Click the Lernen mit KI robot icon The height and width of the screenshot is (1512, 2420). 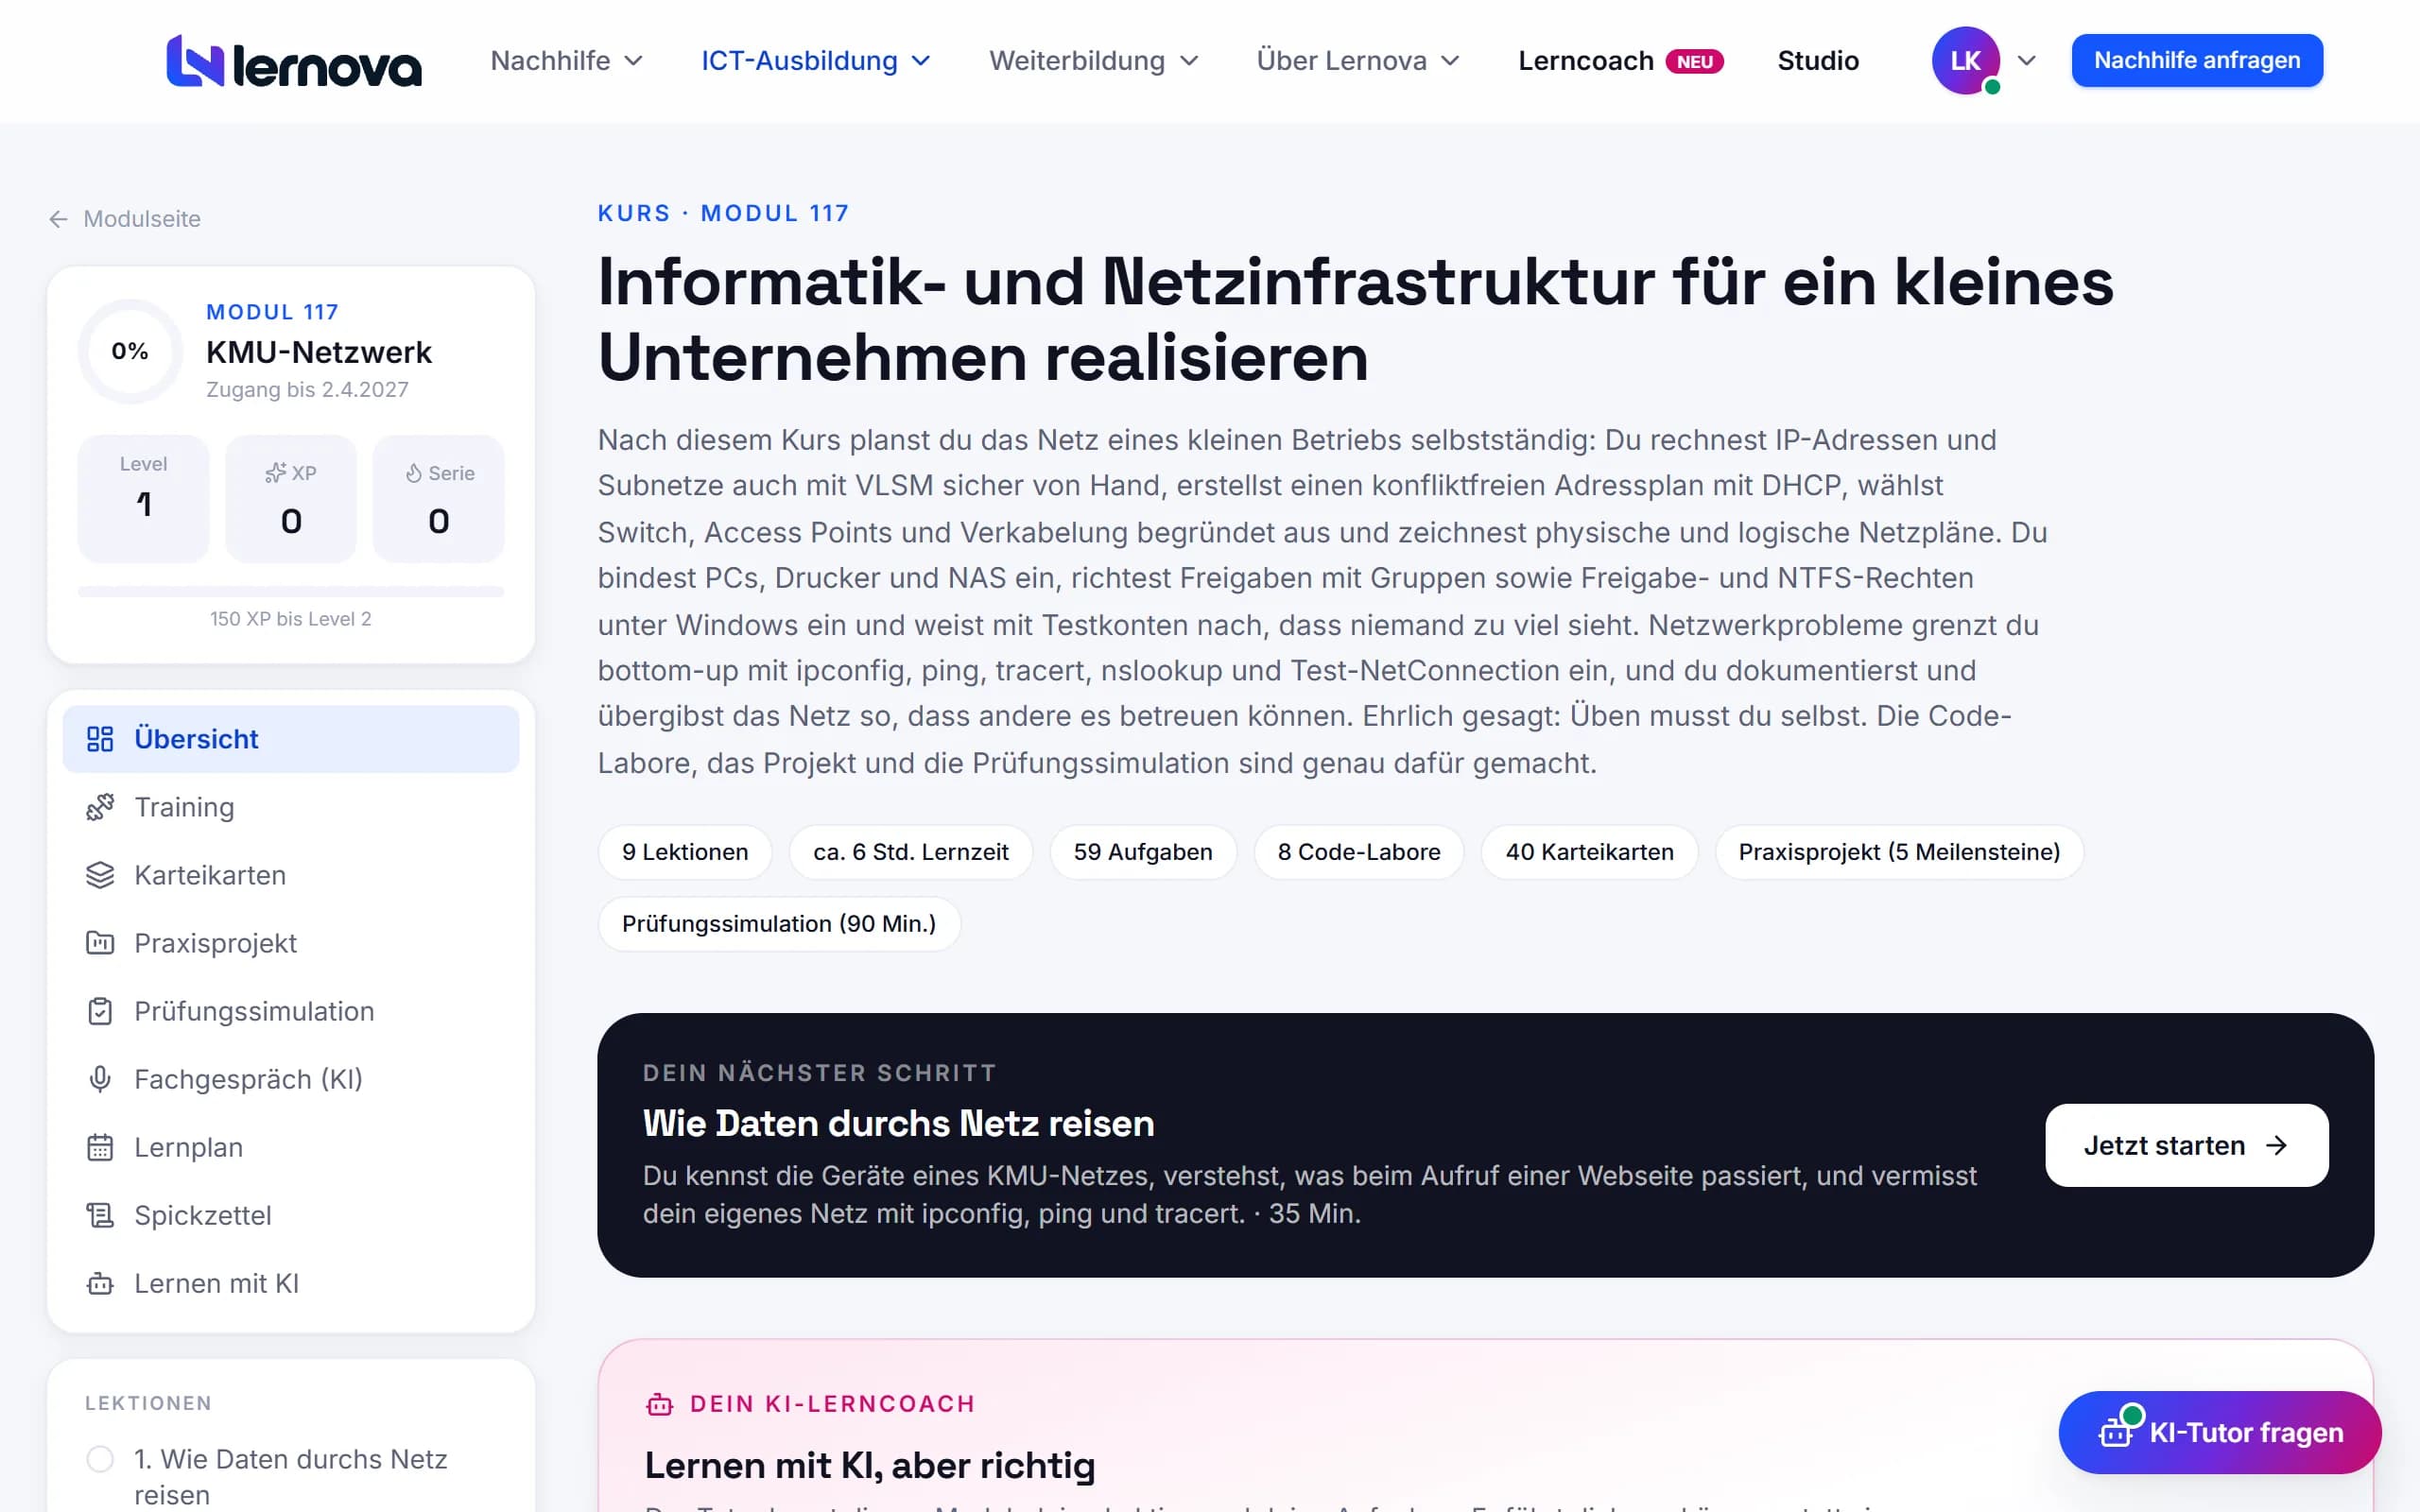[x=100, y=1283]
